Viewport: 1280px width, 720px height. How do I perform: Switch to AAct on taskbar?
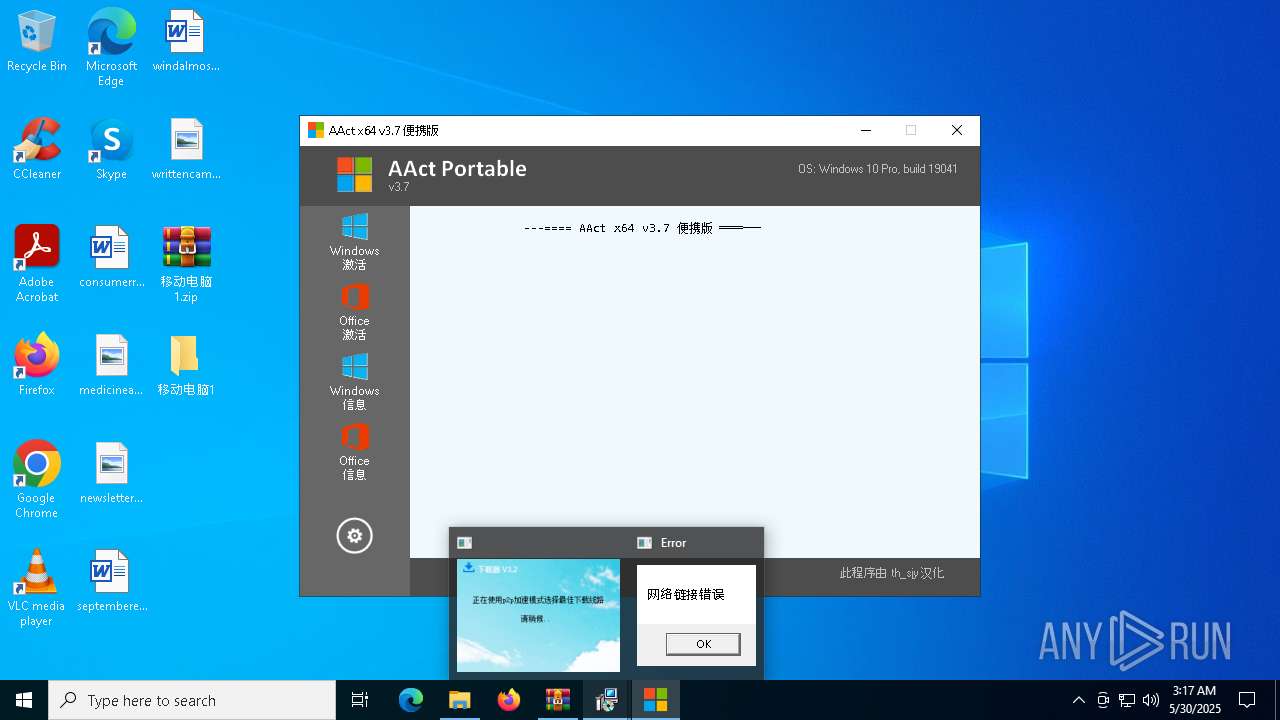point(655,700)
